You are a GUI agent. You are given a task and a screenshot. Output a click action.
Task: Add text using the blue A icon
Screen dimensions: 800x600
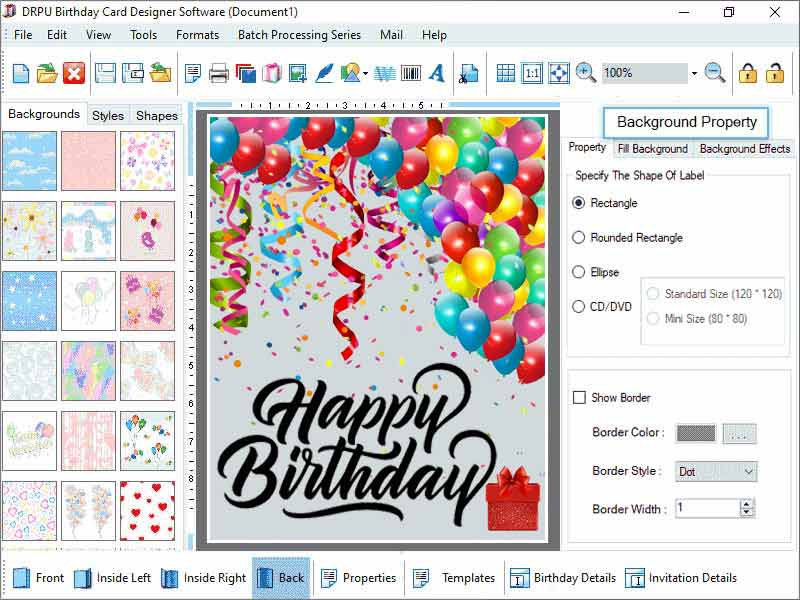point(436,72)
